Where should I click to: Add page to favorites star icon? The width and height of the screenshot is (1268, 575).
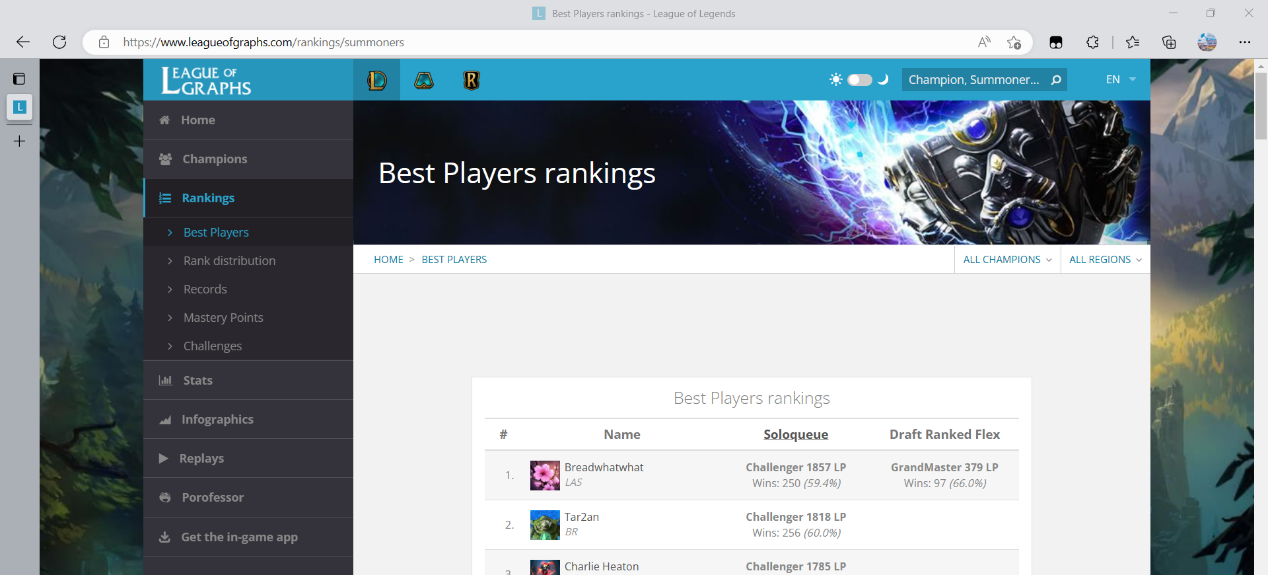[1014, 42]
